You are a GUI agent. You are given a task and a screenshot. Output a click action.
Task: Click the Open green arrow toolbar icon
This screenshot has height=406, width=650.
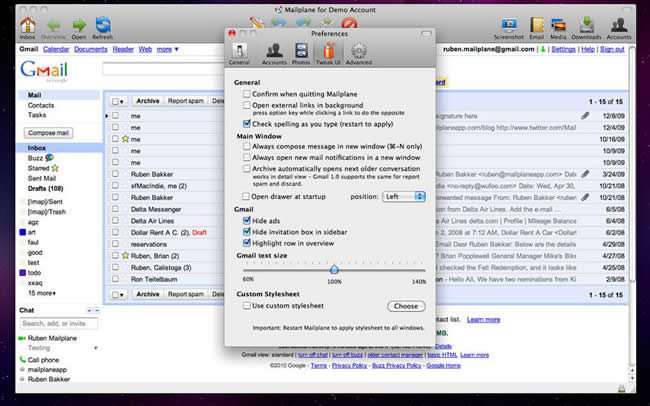79,25
